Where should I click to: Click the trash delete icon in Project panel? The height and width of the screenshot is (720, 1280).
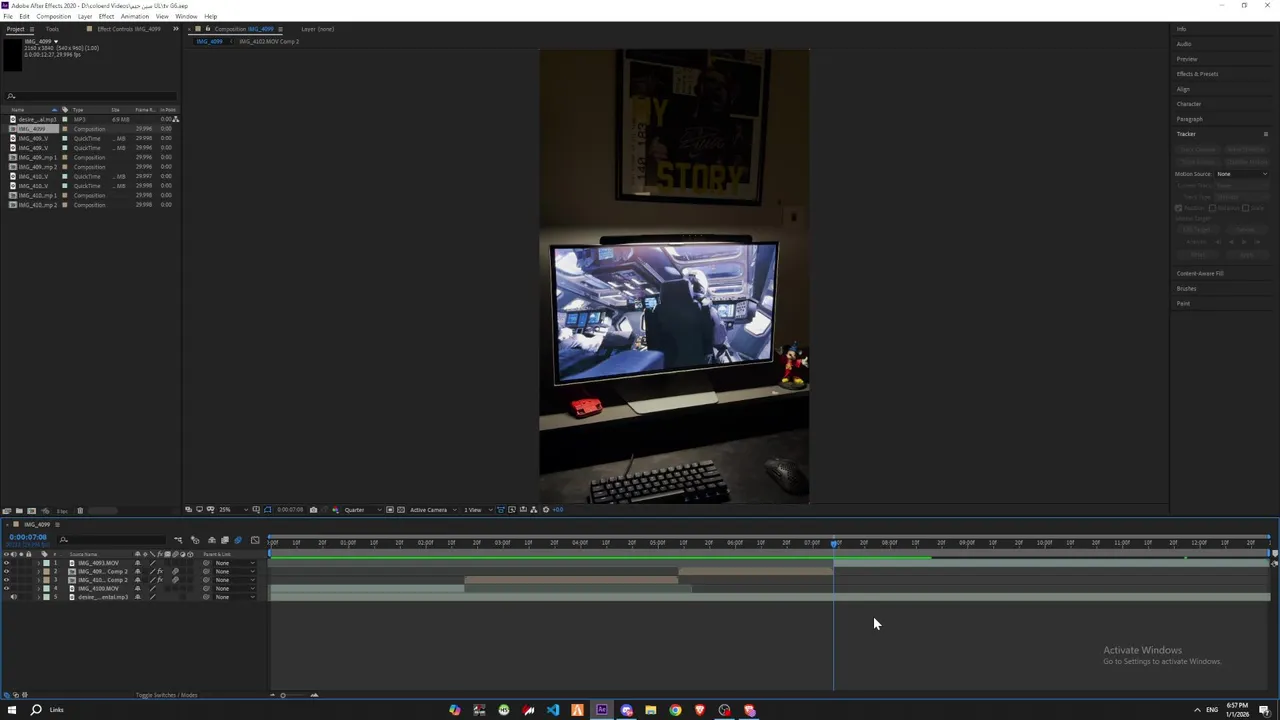80,511
